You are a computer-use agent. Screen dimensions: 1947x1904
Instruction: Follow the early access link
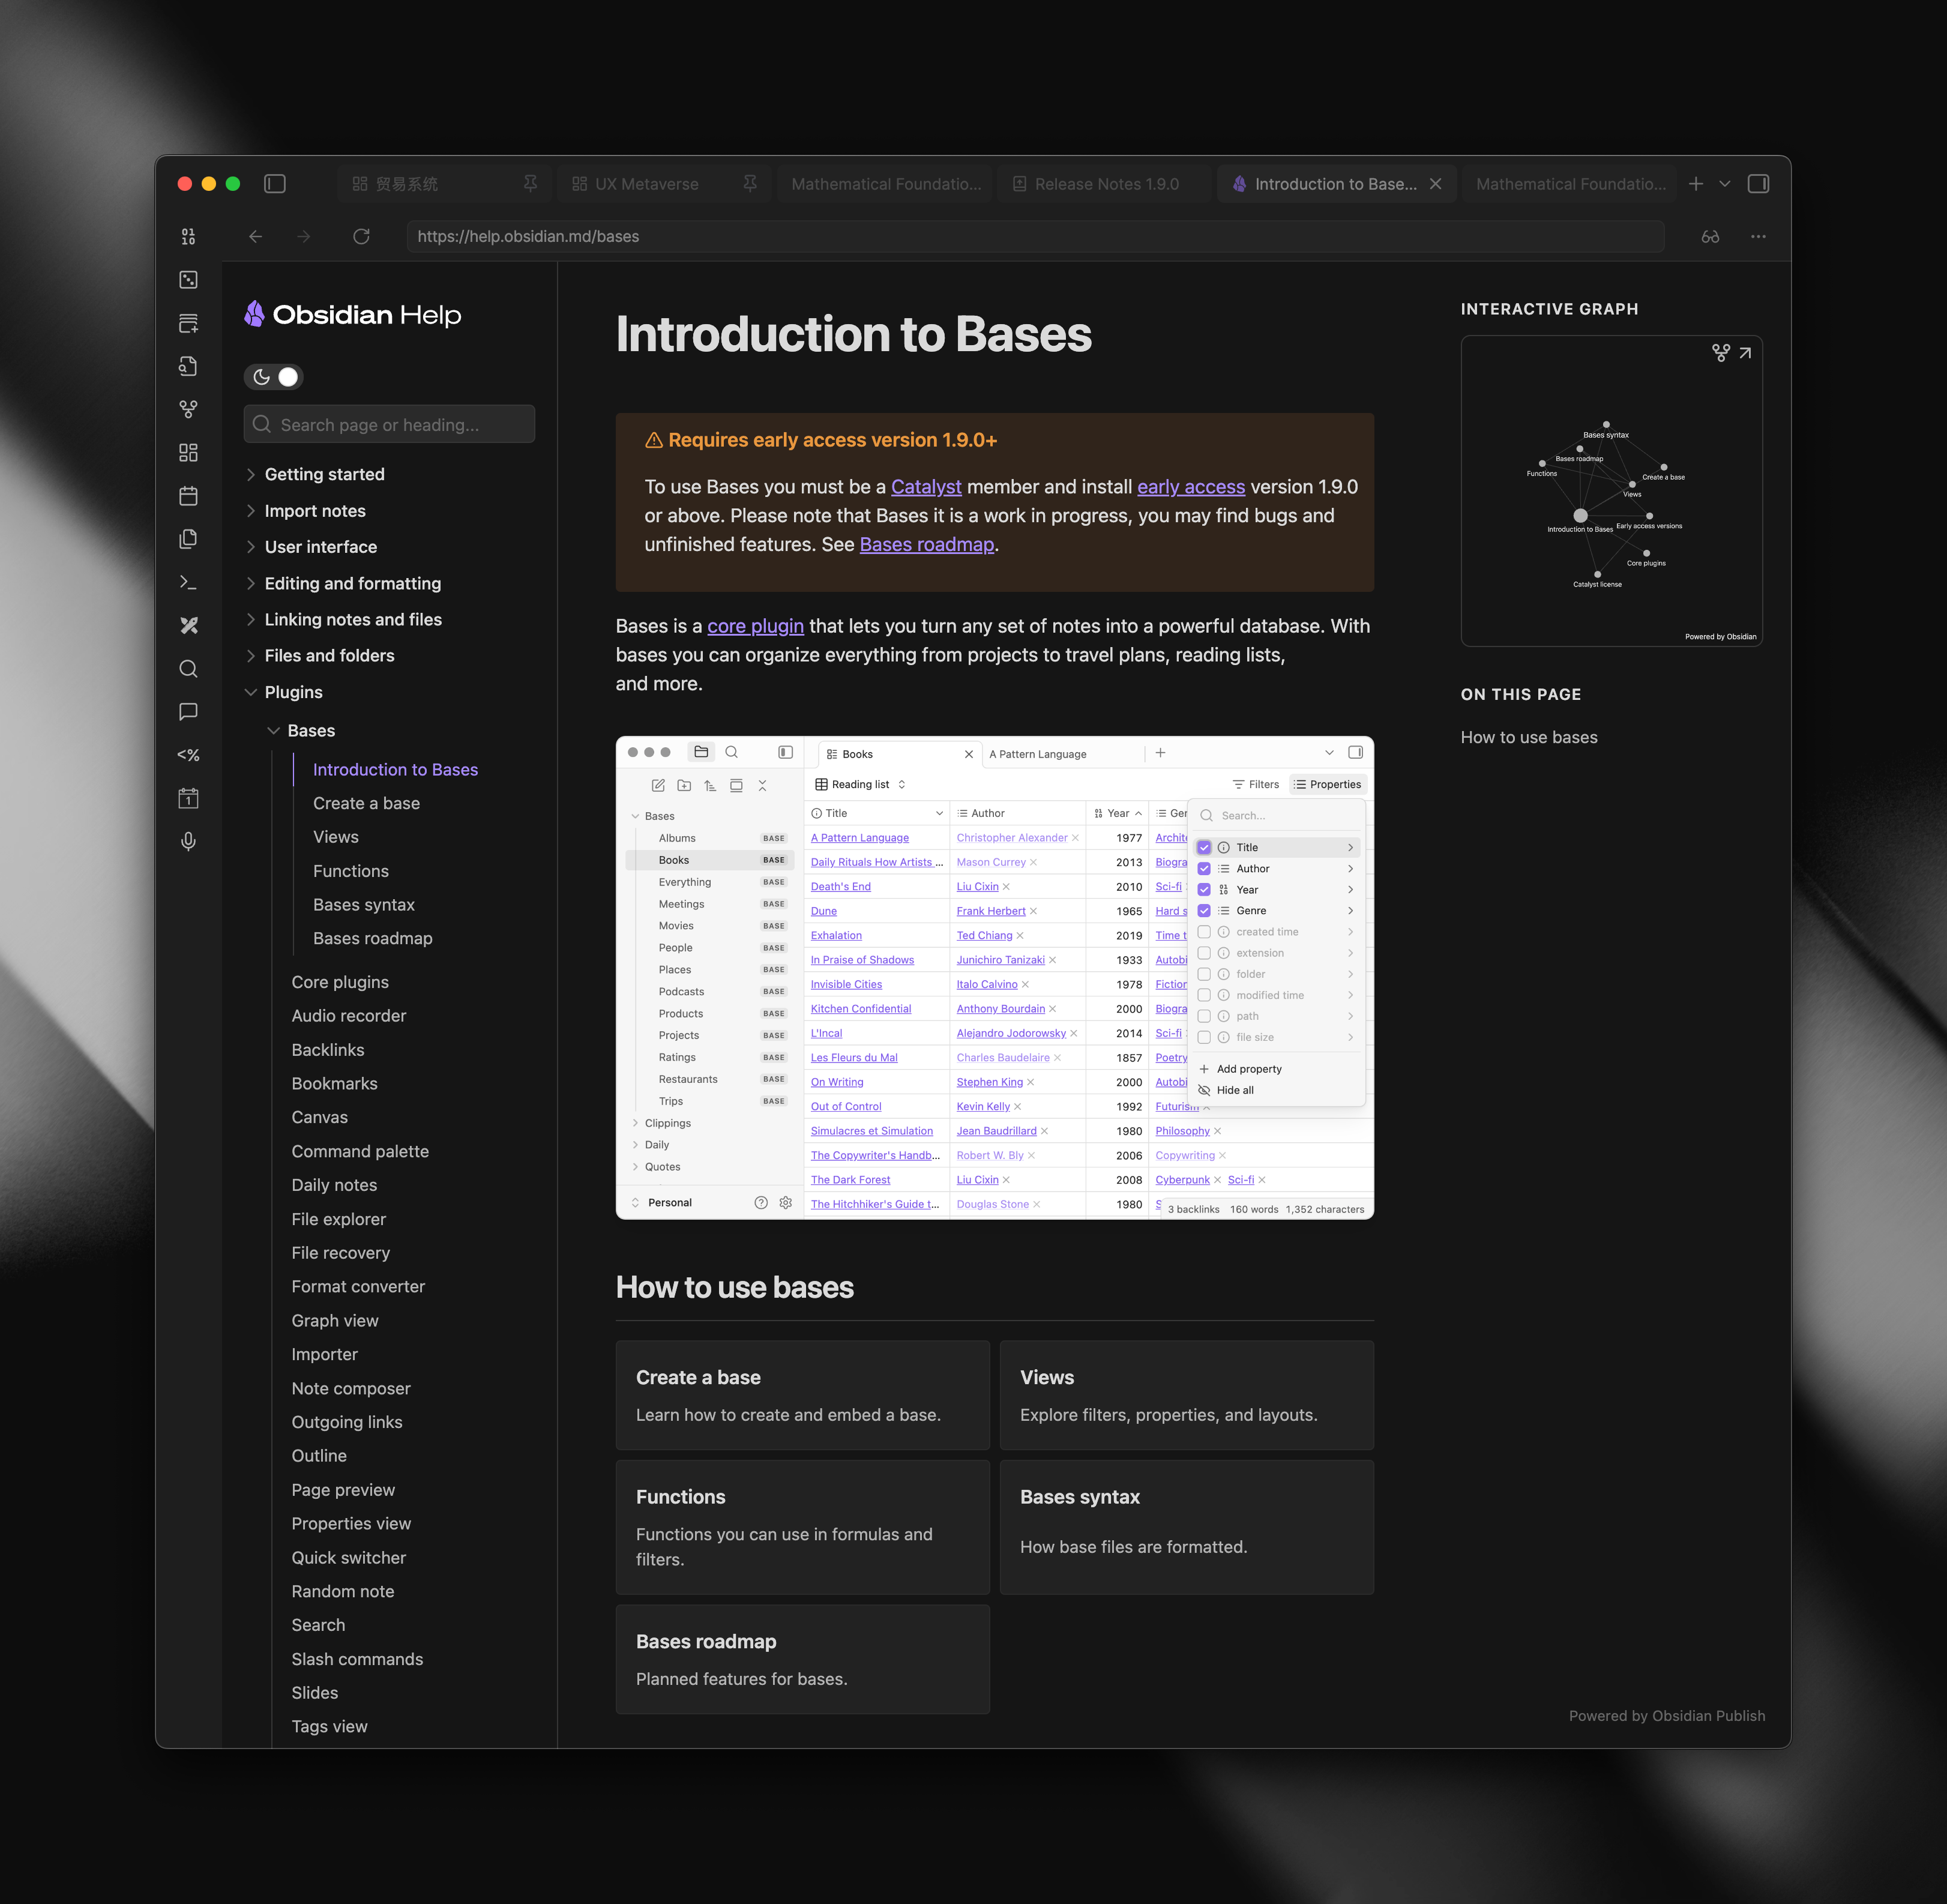pos(1191,487)
